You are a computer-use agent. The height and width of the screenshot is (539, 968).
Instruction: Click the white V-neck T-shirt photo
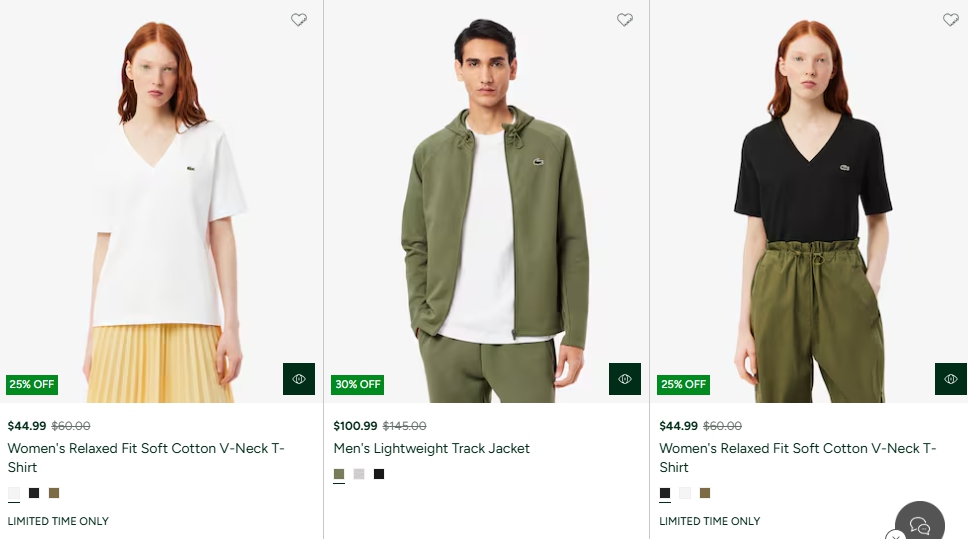(x=162, y=200)
